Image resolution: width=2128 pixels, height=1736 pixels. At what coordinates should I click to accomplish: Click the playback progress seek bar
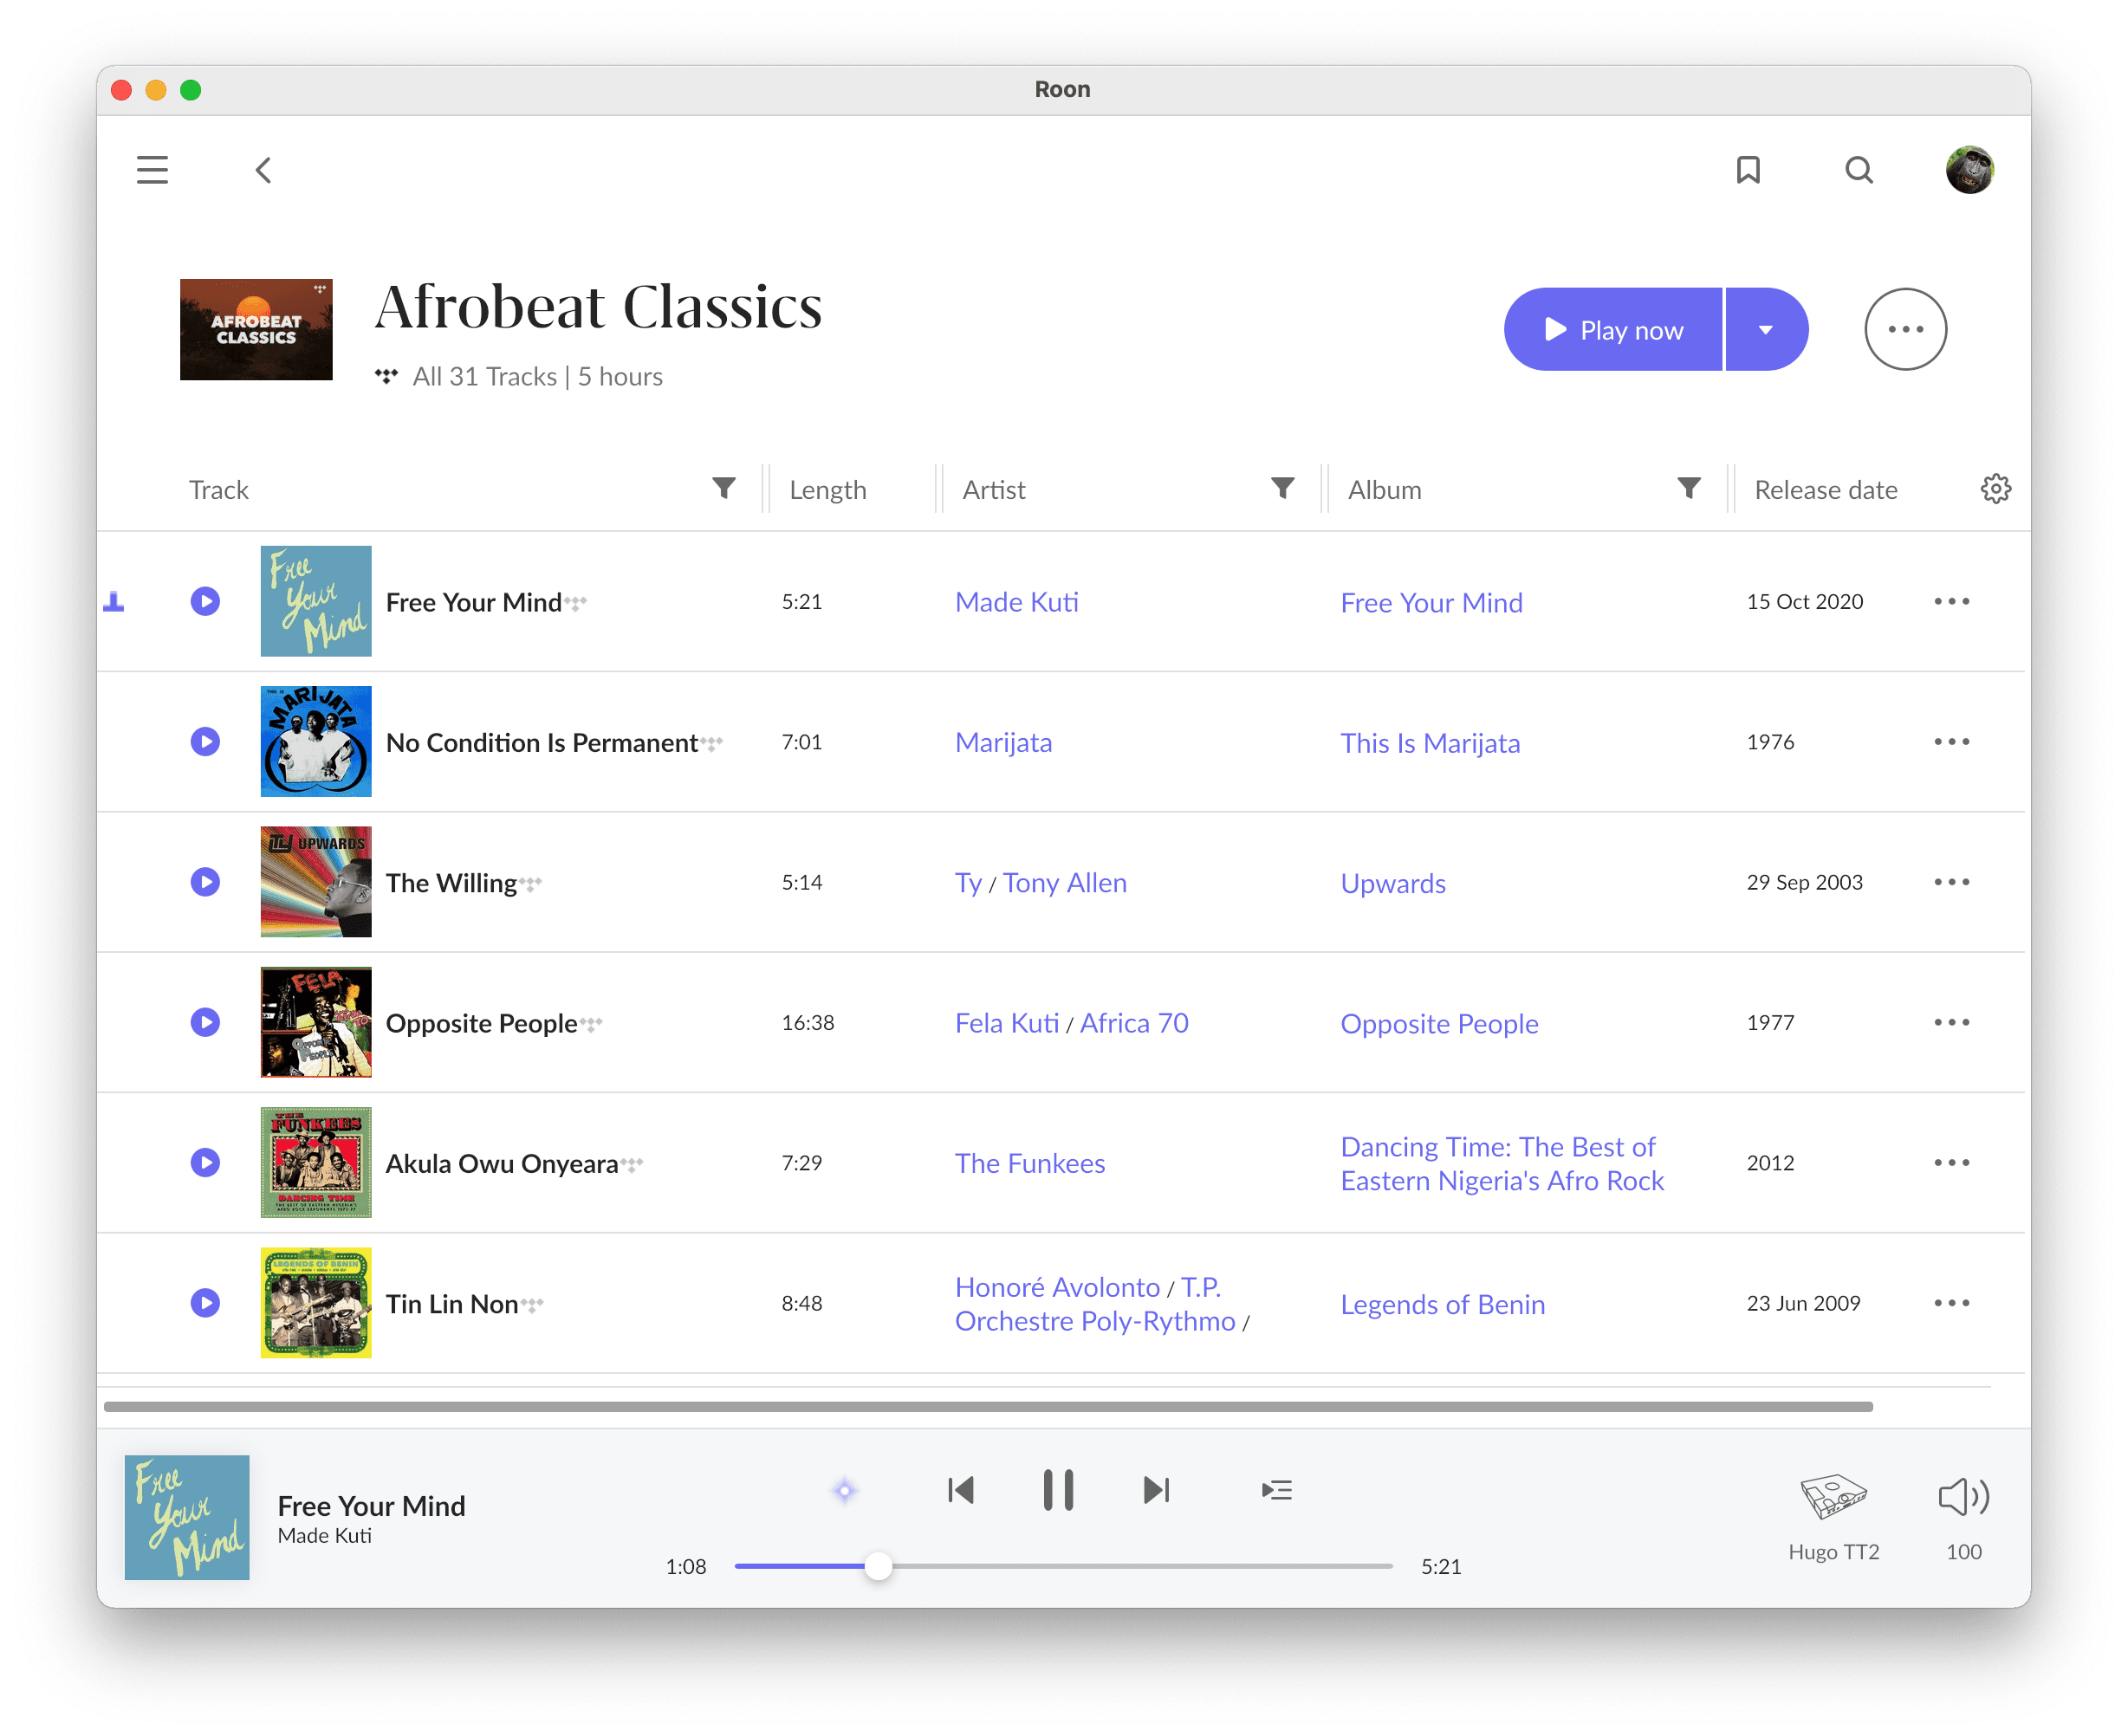point(1100,1566)
